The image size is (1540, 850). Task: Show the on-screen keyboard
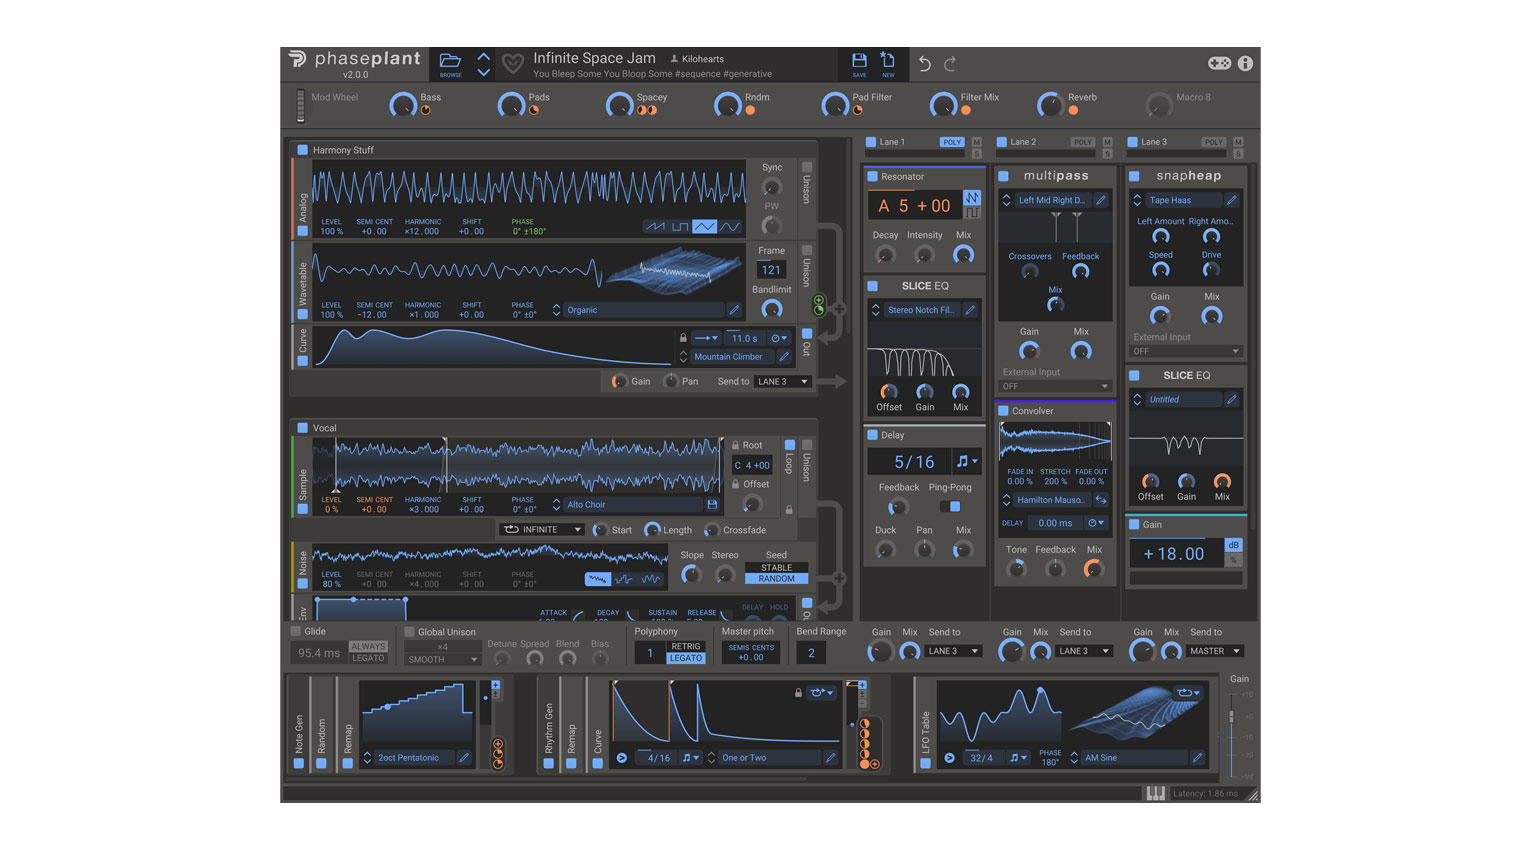1155,793
